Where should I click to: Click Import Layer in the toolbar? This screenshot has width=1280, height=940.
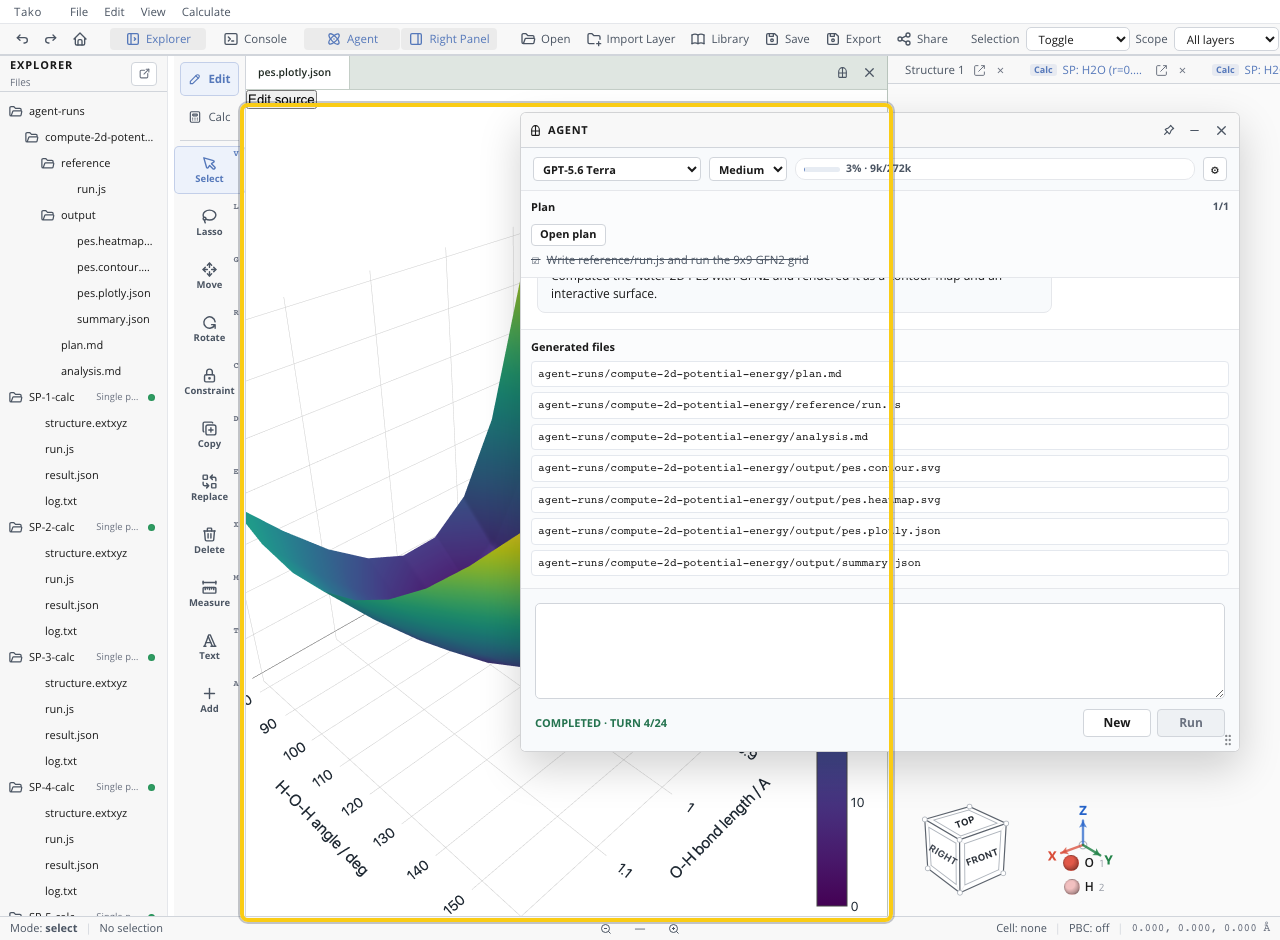(631, 39)
